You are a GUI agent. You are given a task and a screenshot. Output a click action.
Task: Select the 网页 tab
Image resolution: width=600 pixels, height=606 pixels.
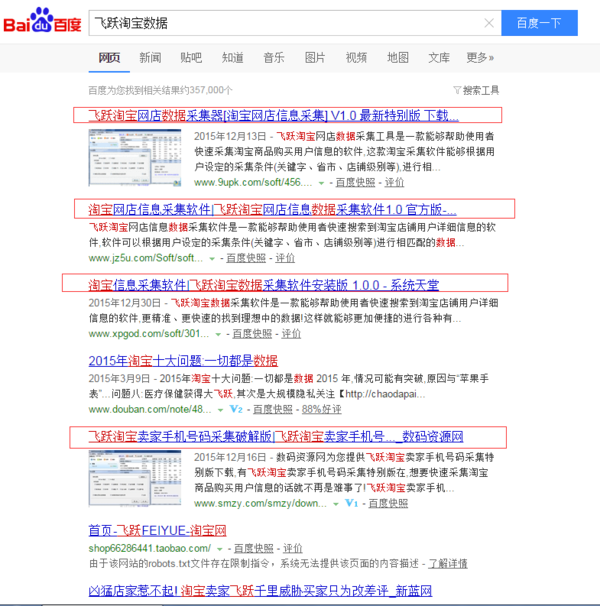(x=109, y=58)
